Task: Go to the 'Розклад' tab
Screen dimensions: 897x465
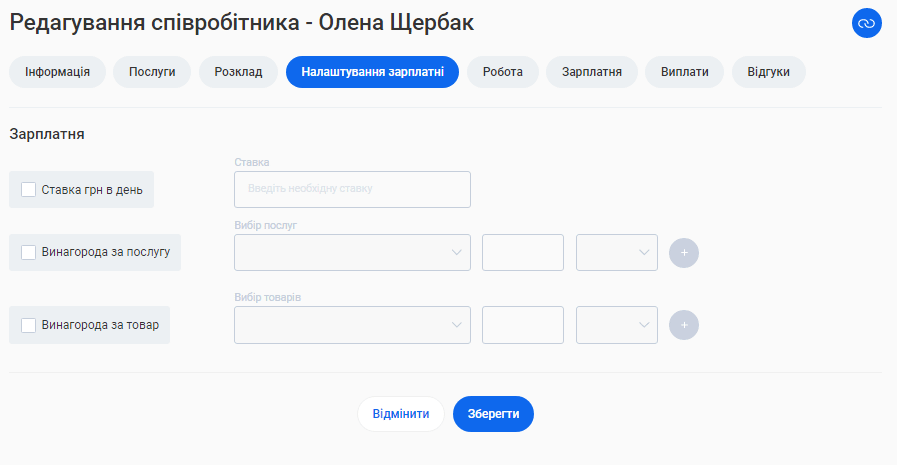Action: pyautogui.click(x=238, y=73)
